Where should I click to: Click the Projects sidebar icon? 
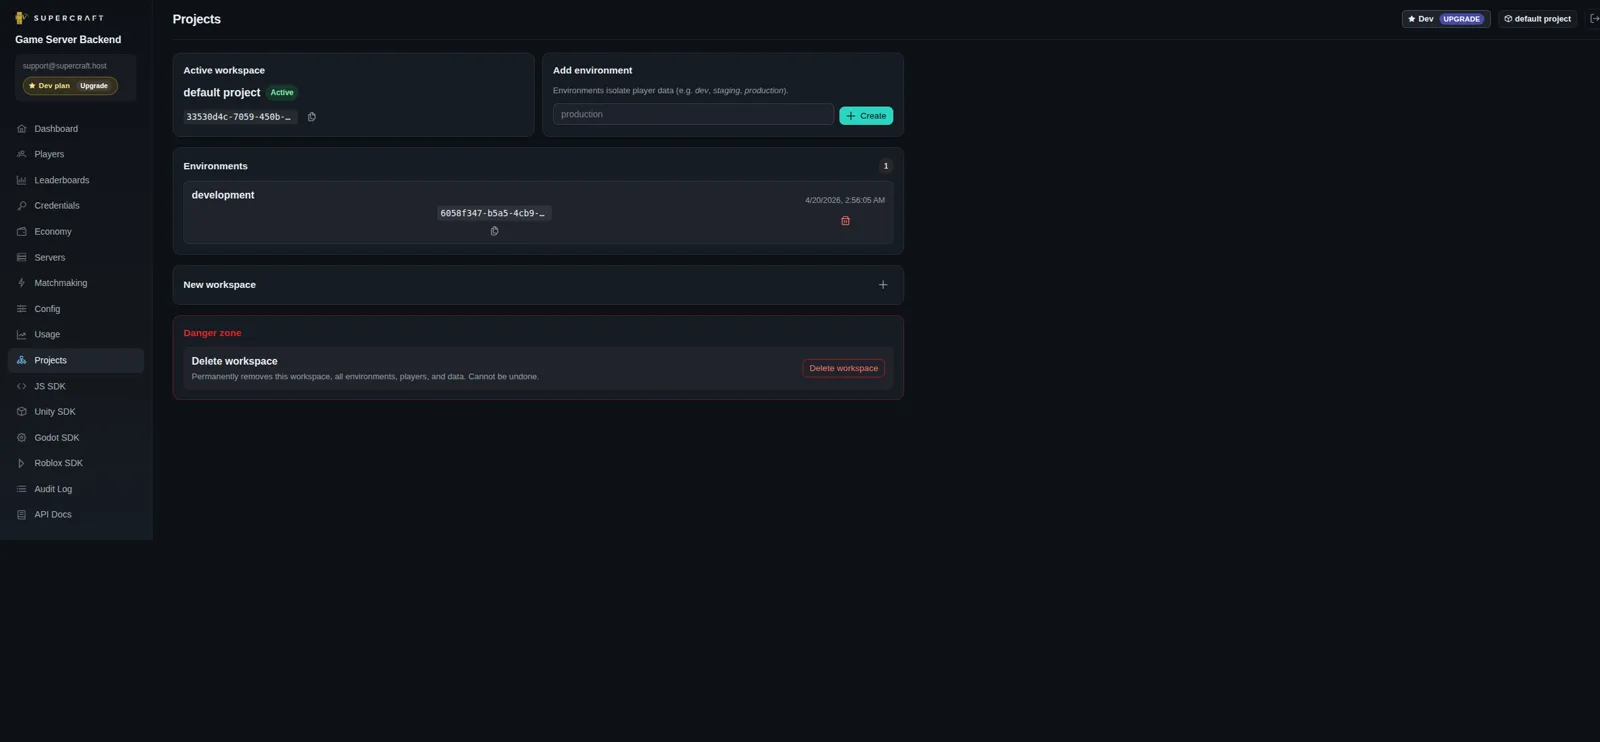click(x=21, y=360)
